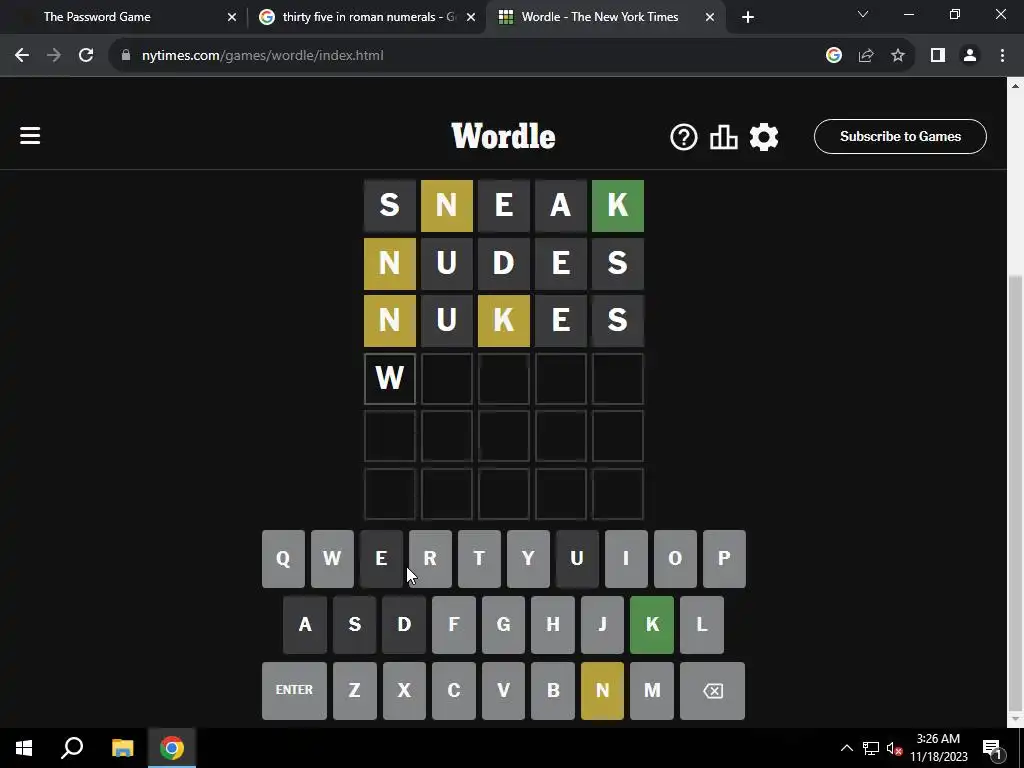
Task: Tap the O key on Wordle keyboard
Action: 675,559
